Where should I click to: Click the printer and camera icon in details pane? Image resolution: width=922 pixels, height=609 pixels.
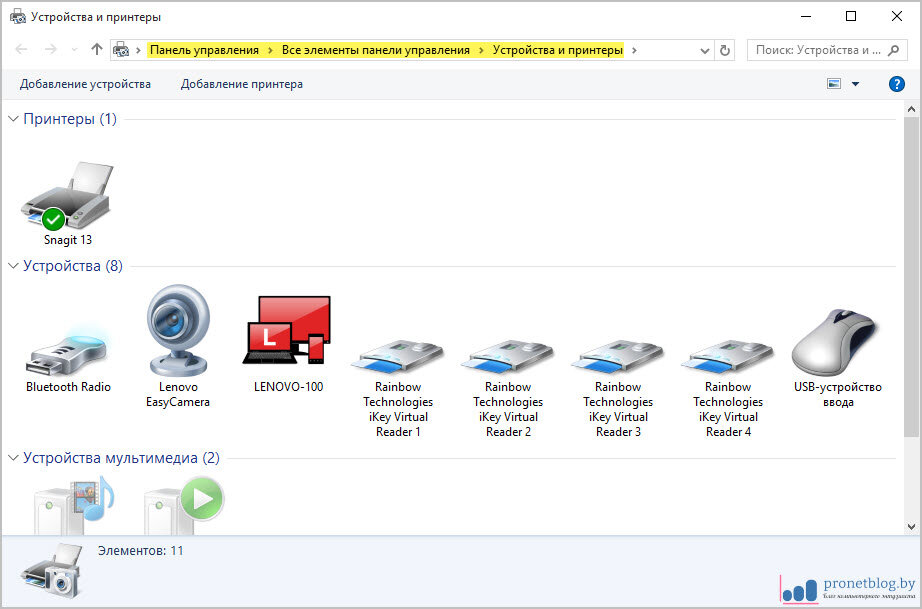[x=51, y=571]
